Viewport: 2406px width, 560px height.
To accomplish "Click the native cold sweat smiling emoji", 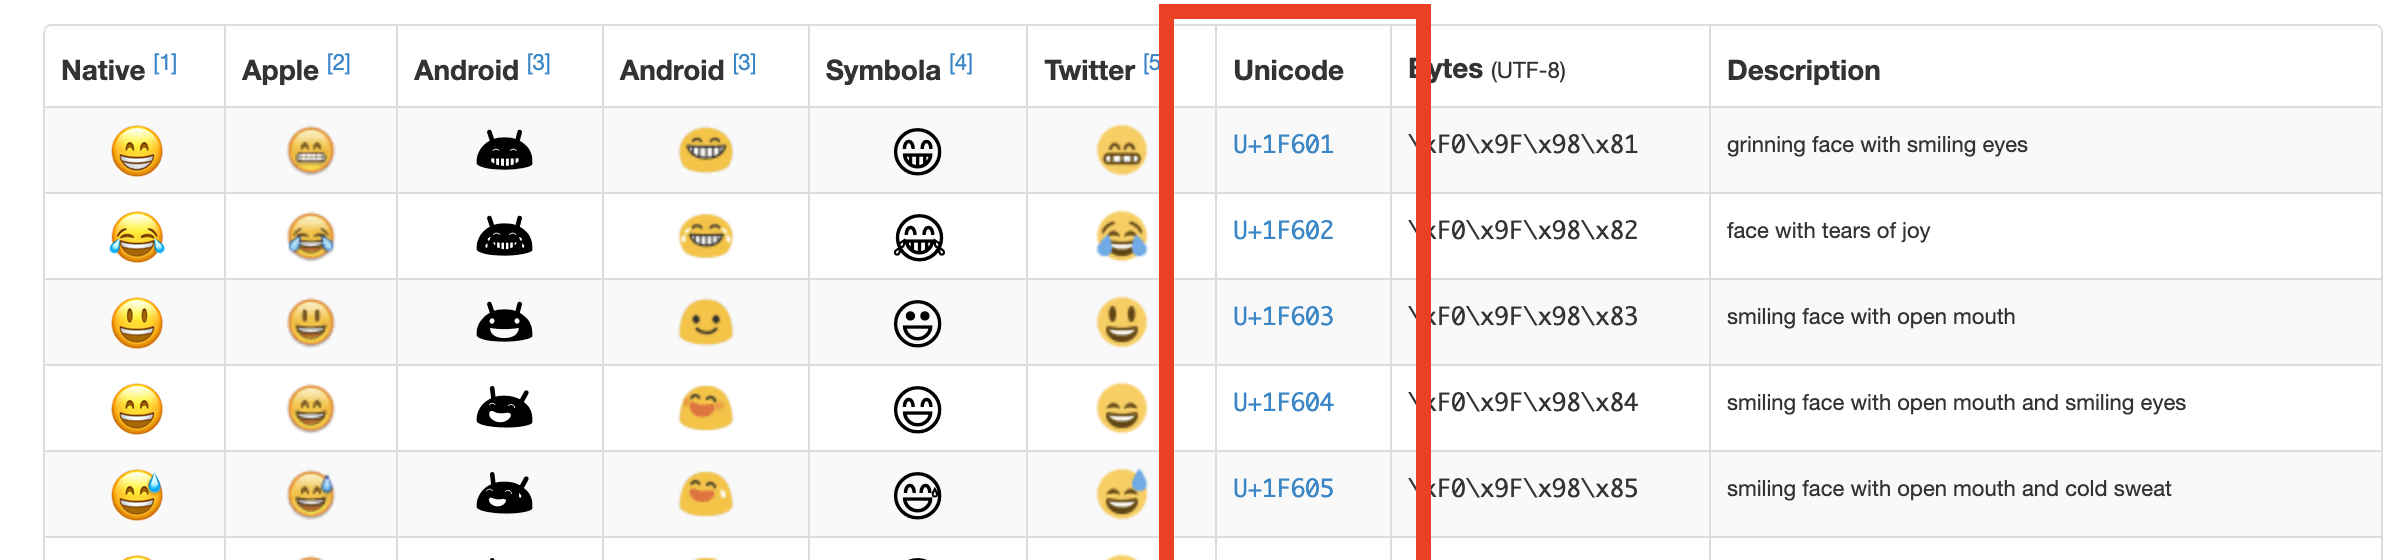I will pyautogui.click(x=137, y=495).
